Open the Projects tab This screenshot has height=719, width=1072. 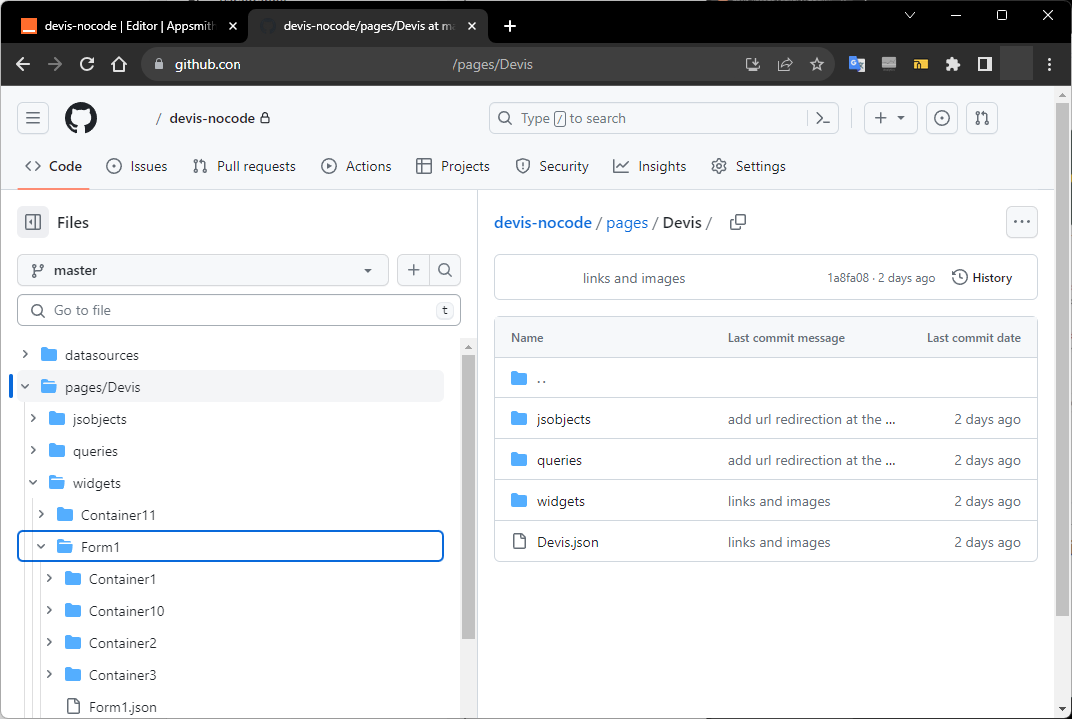click(x=453, y=166)
